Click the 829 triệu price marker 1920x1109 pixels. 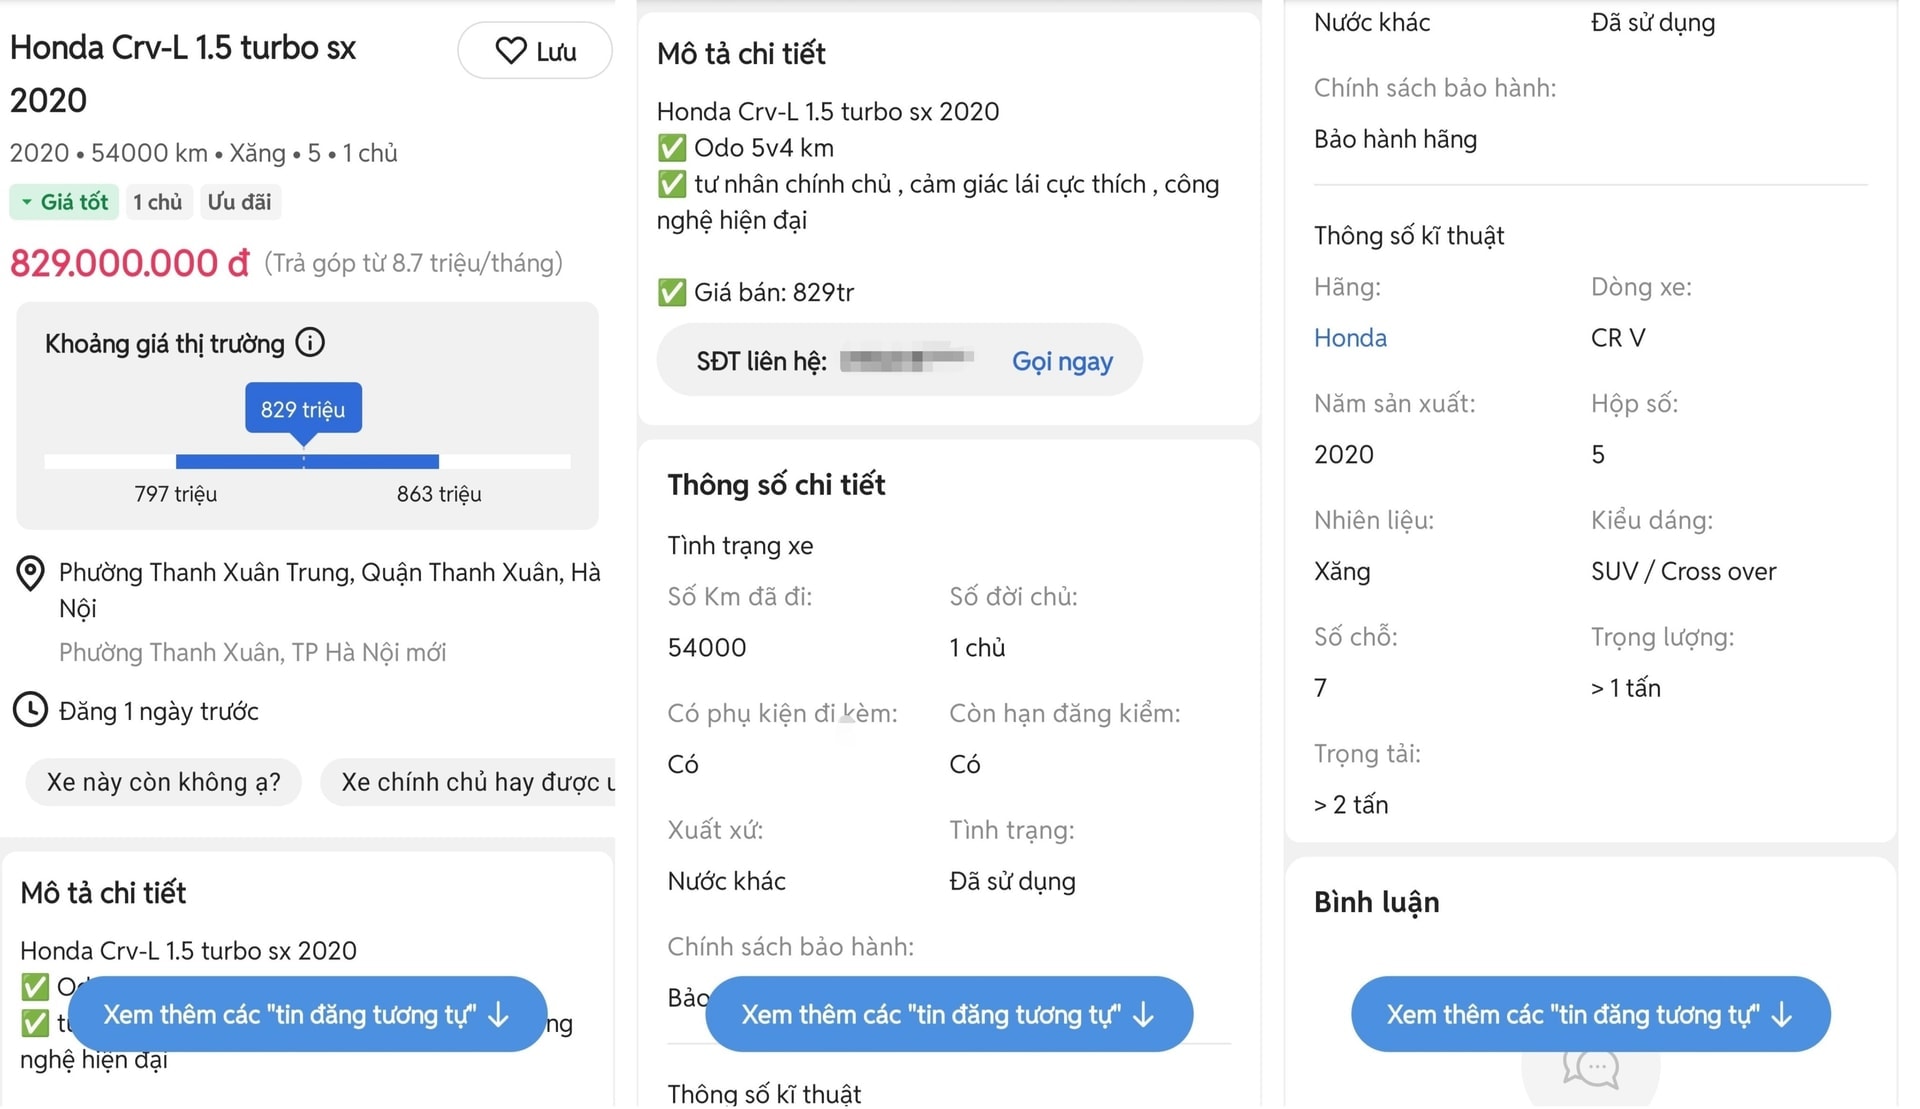[x=303, y=409]
